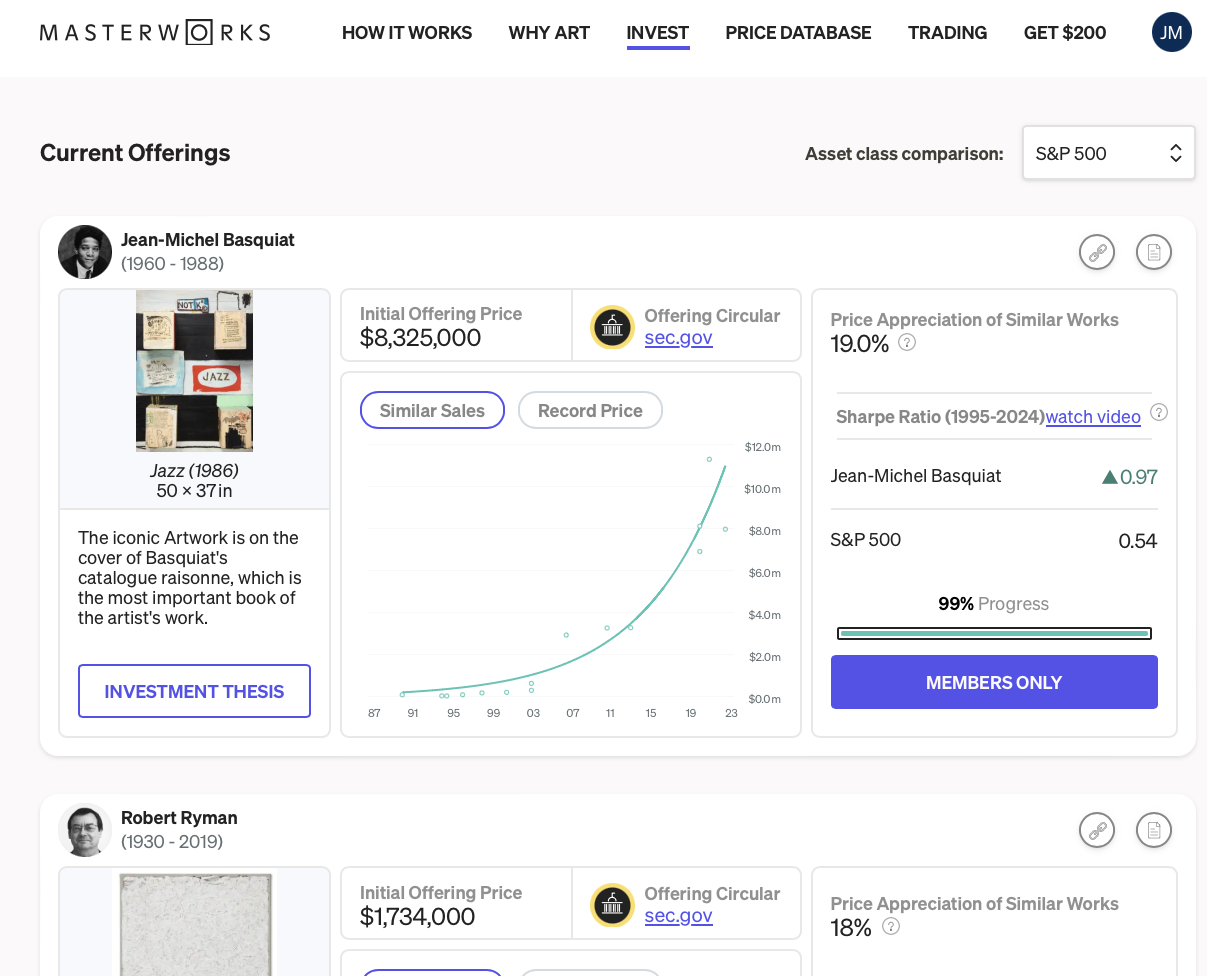1207x976 pixels.
Task: Click the (1930 - 2019) lifespan text
Action: click(172, 842)
